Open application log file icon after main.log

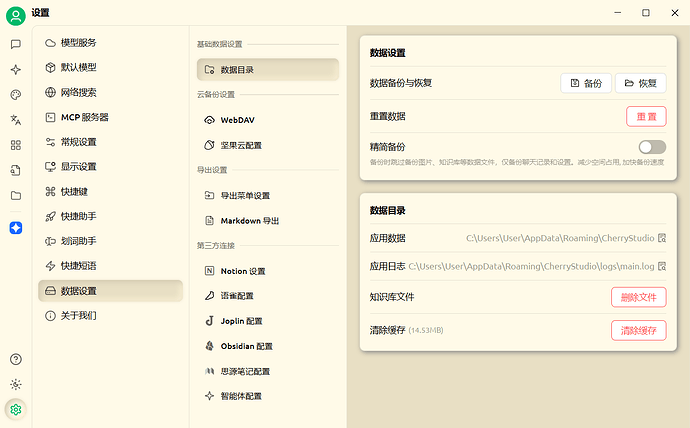coord(662,266)
